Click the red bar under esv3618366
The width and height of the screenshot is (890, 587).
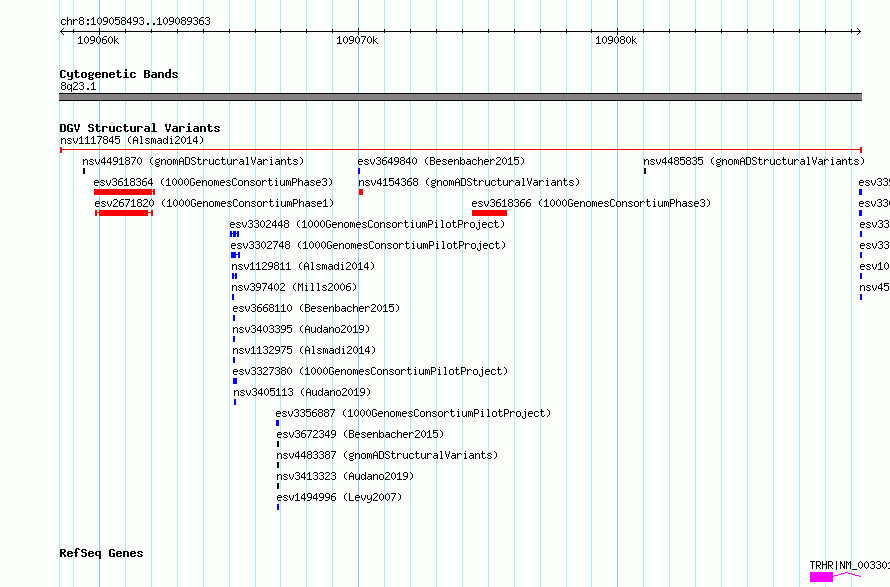[489, 213]
